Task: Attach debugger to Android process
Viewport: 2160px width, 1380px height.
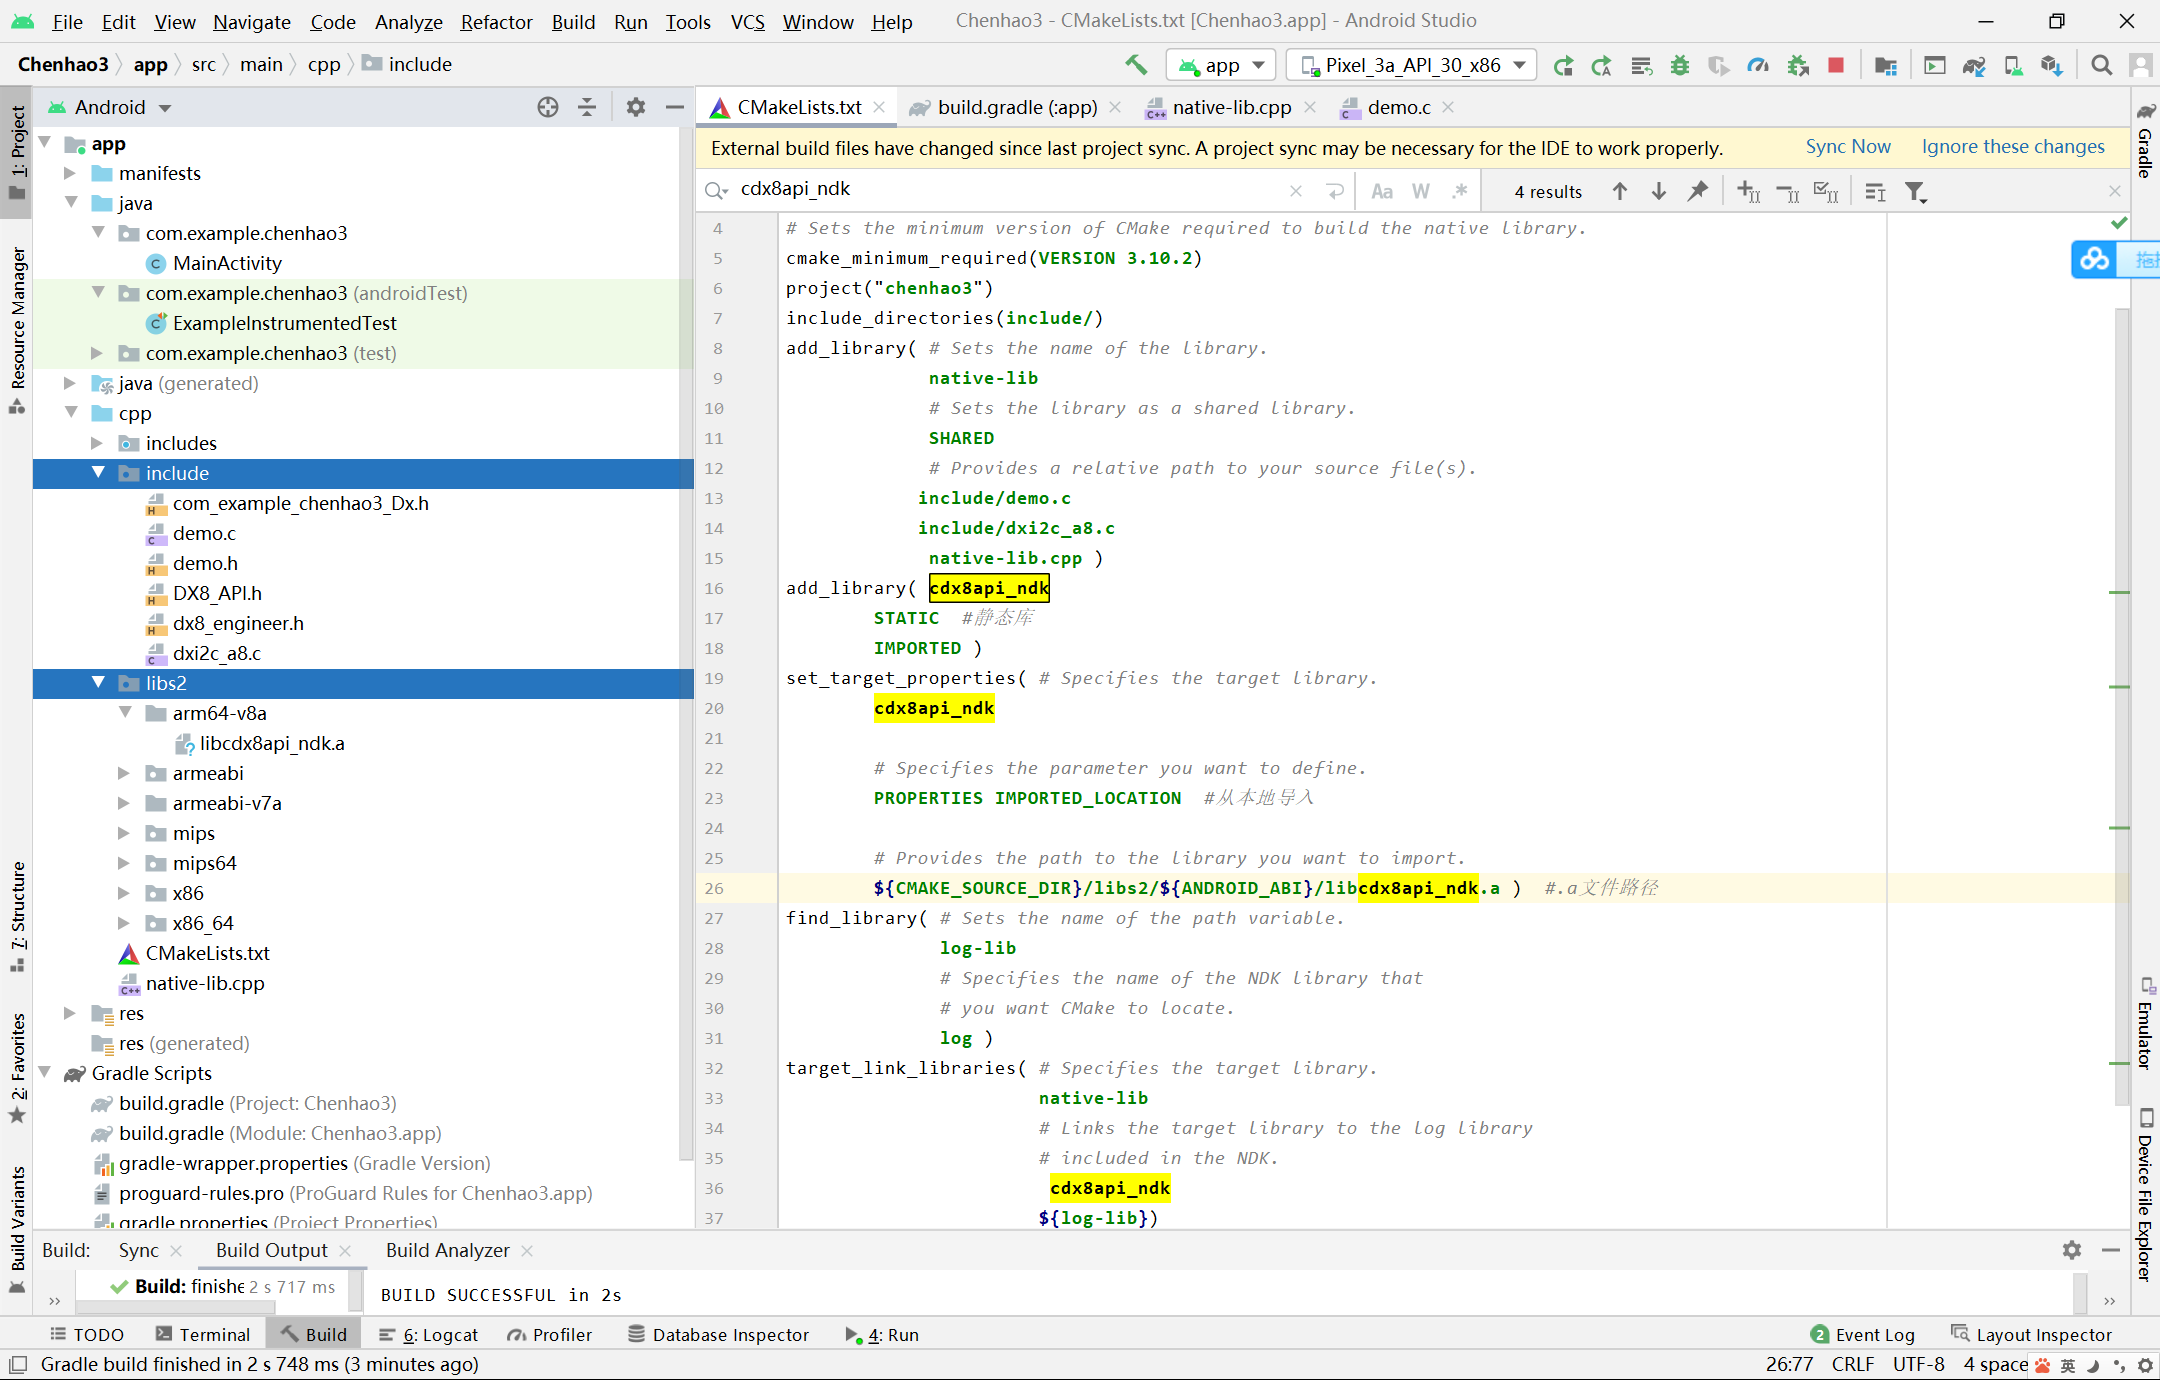Action: [1799, 64]
